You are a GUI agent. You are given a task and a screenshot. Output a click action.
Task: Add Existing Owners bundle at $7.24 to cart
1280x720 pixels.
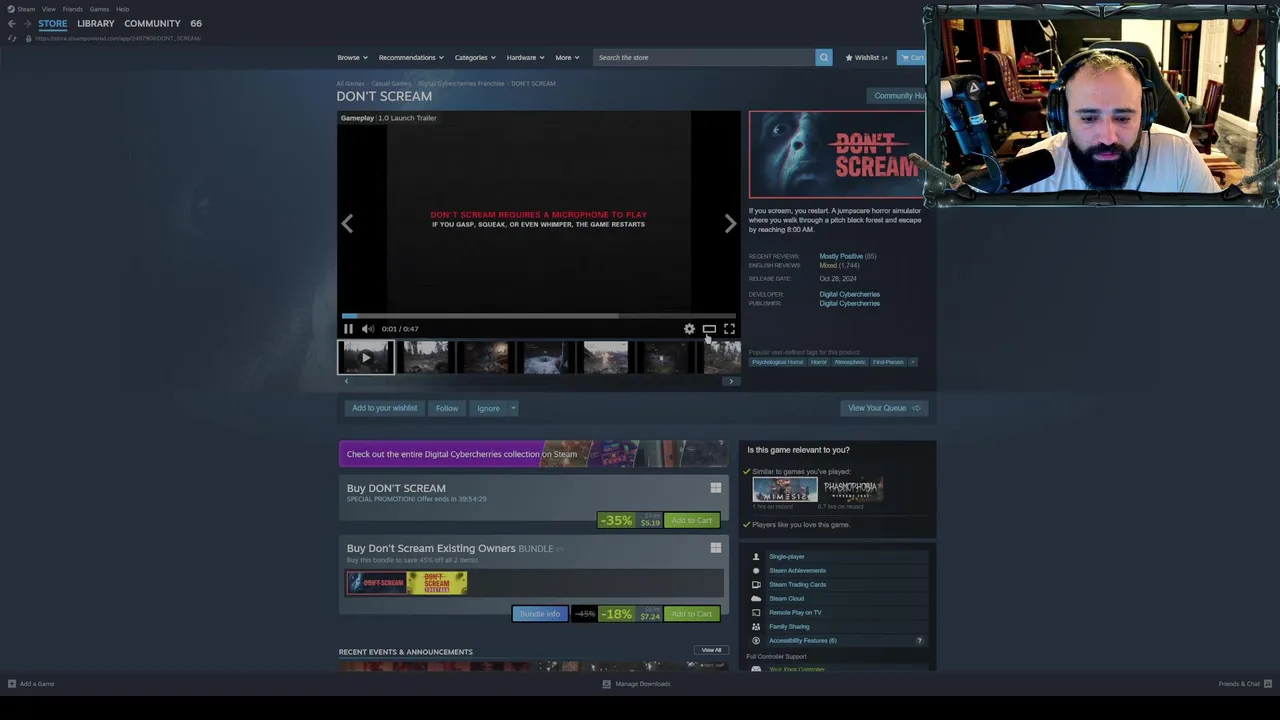coord(692,614)
